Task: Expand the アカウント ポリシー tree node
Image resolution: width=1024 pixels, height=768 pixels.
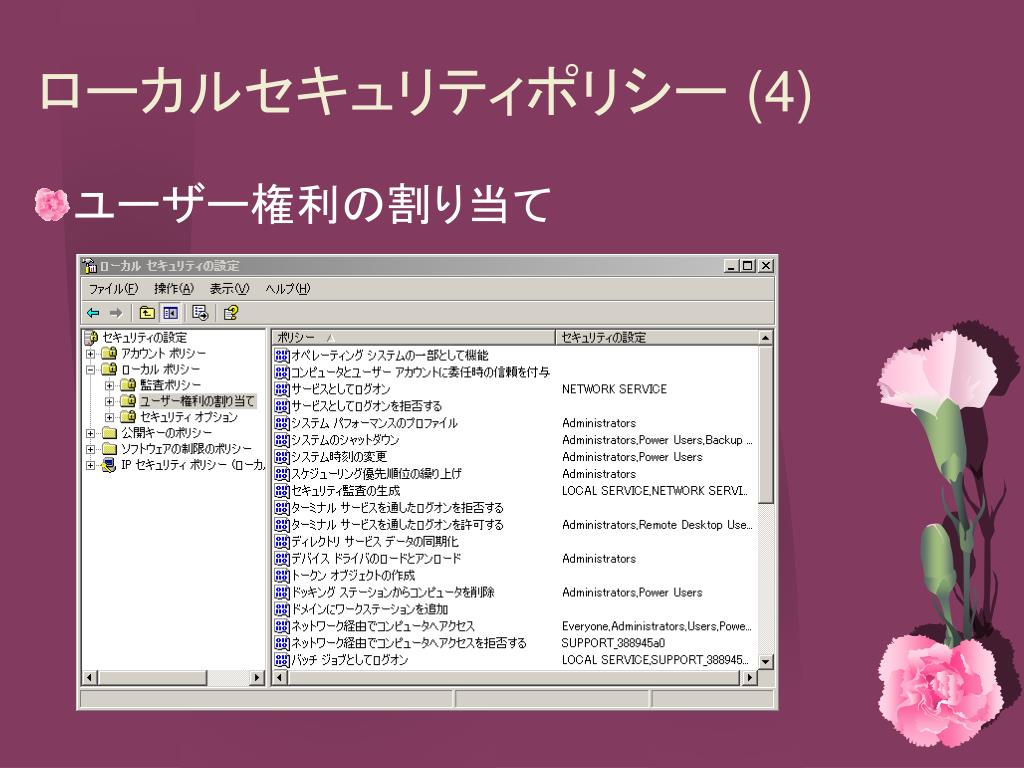Action: tap(91, 354)
